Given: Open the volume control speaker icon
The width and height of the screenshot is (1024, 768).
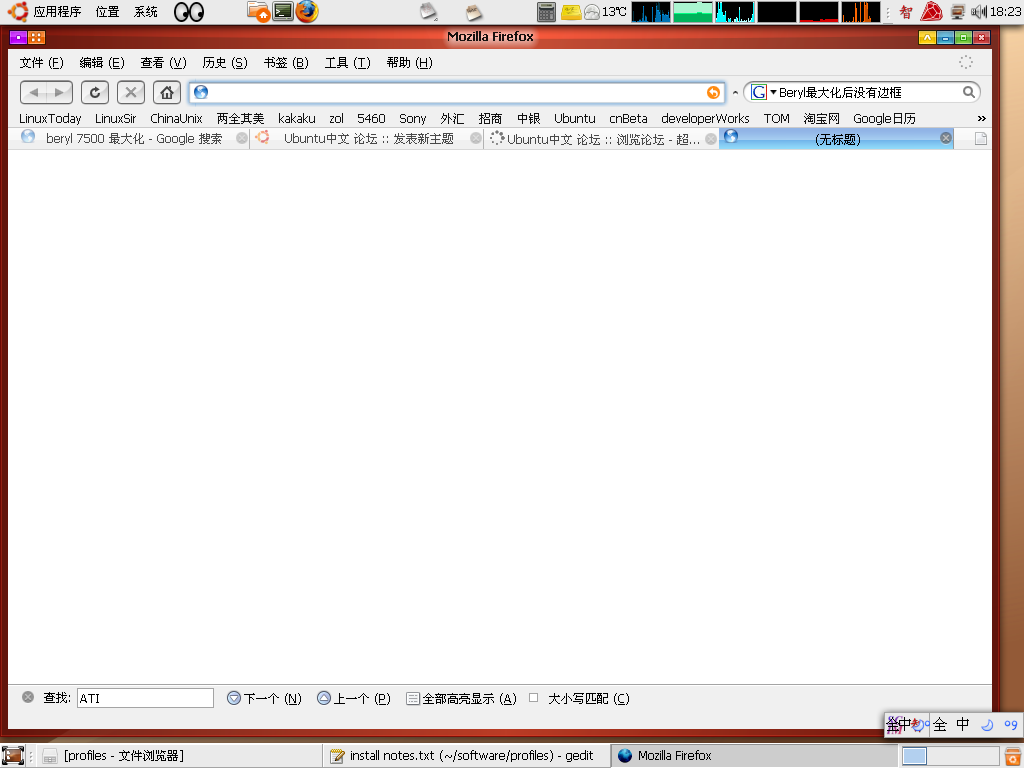Looking at the screenshot, I should click(x=978, y=11).
